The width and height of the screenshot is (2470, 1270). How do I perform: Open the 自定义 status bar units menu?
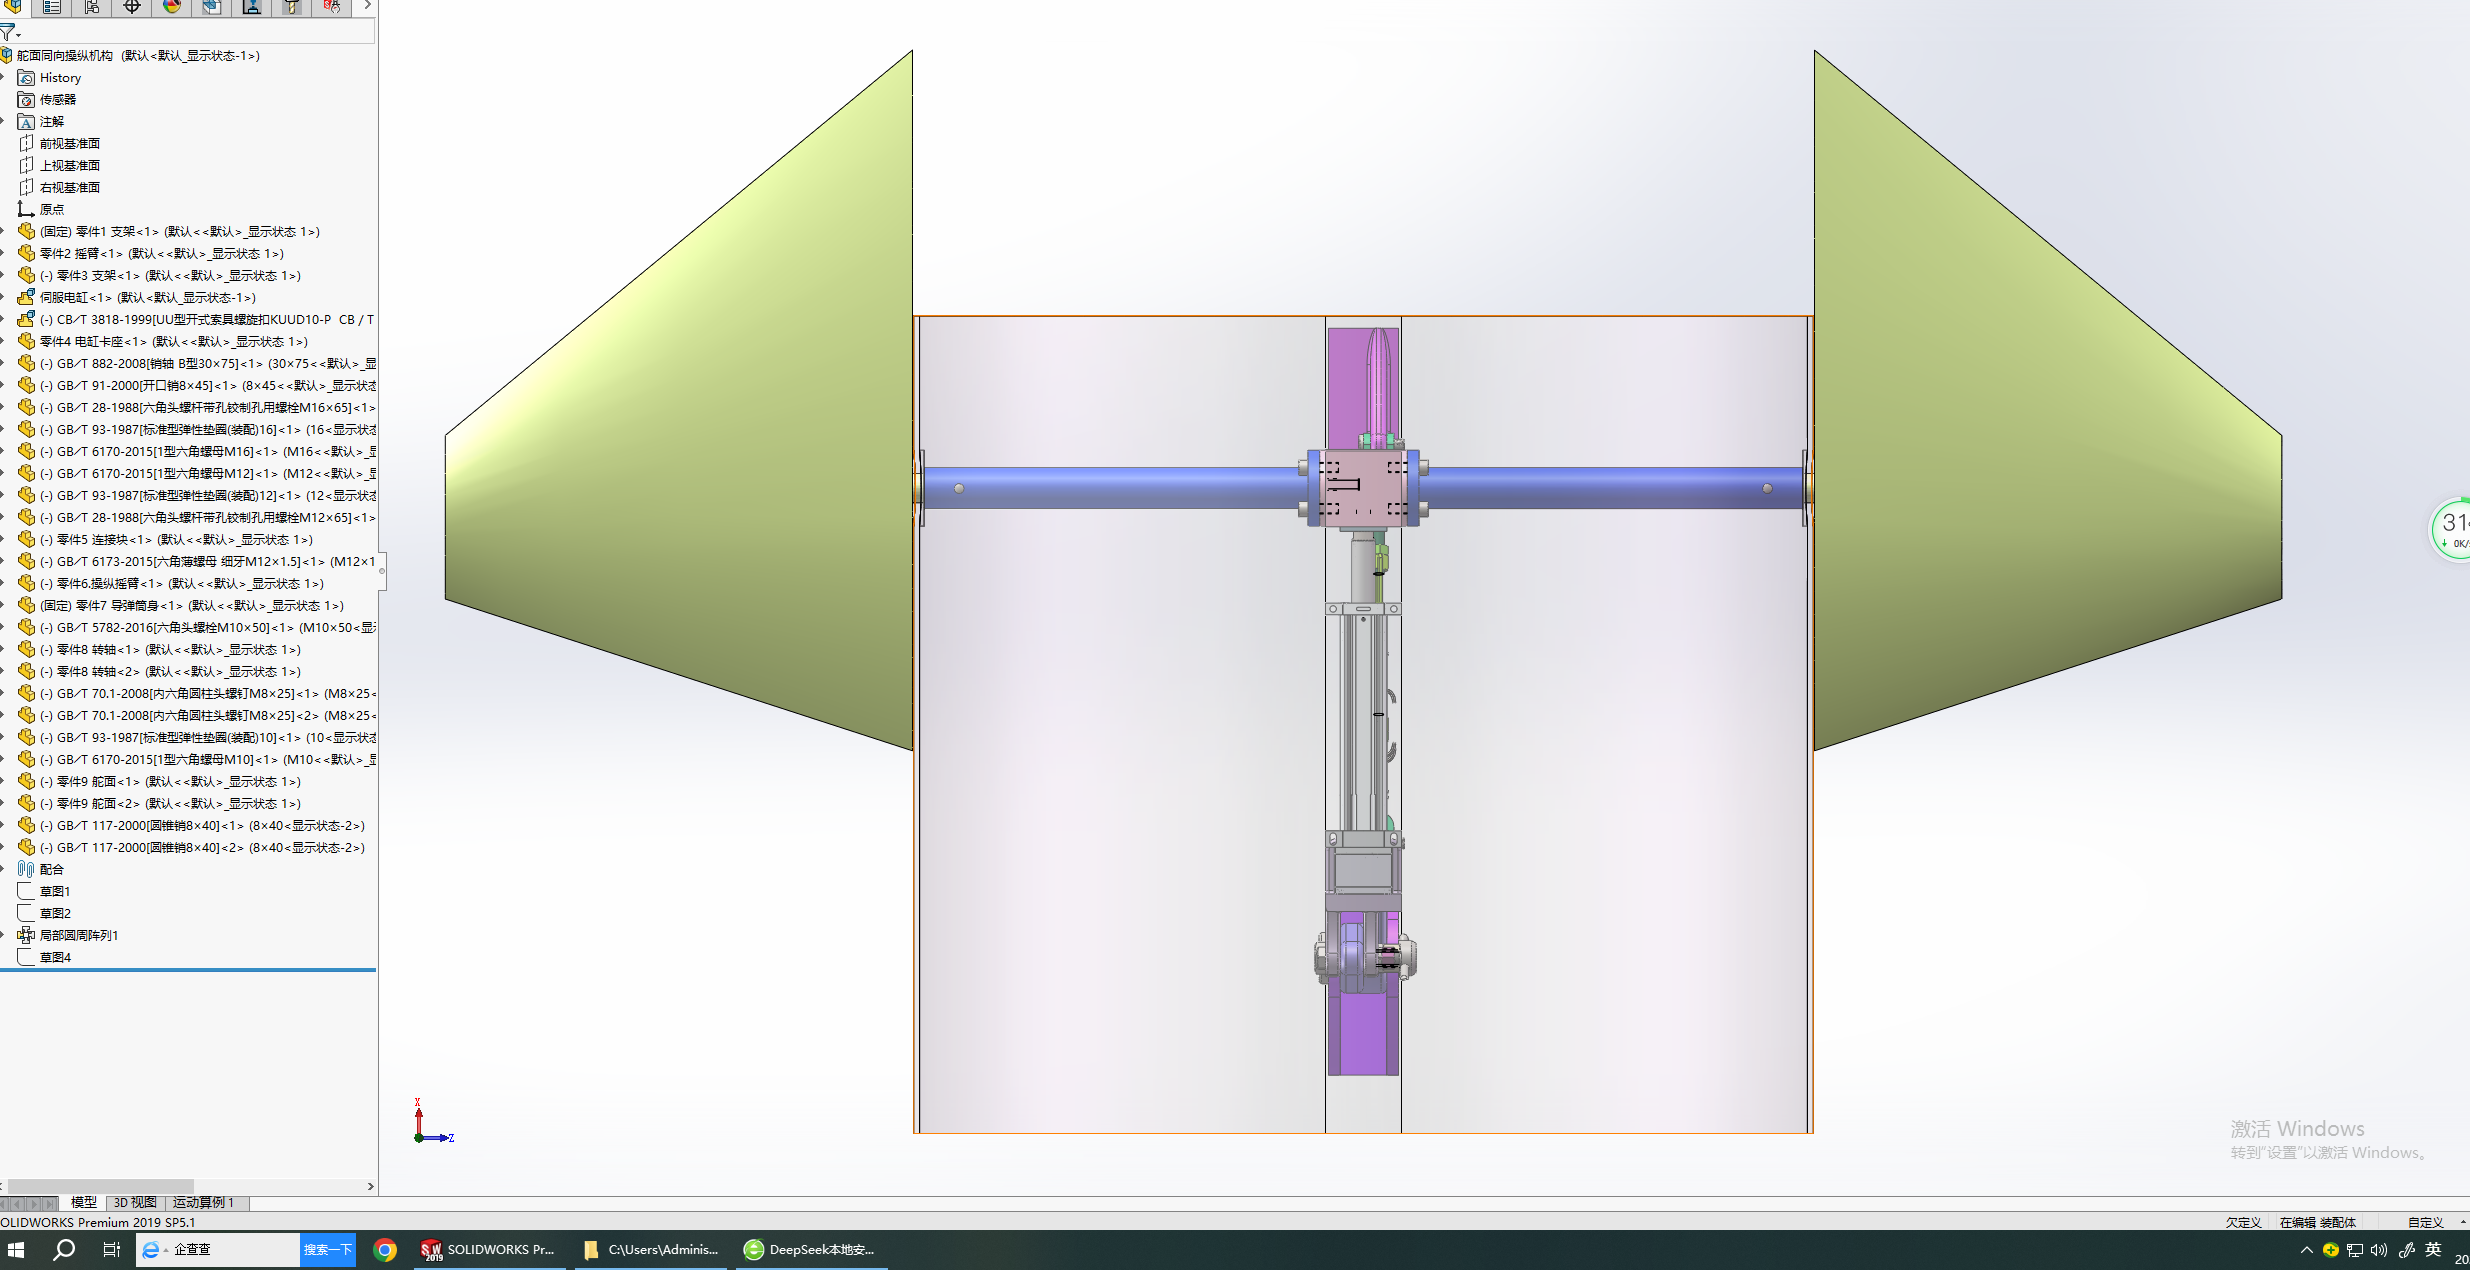tap(2426, 1222)
